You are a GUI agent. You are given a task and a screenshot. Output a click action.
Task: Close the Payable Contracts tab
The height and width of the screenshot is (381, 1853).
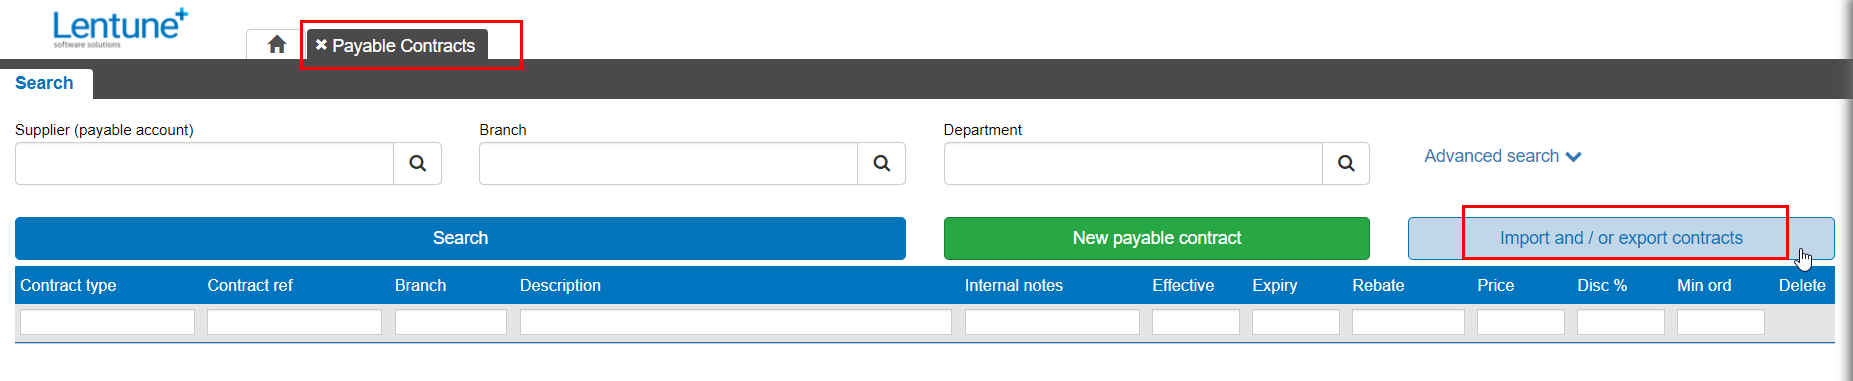[321, 45]
